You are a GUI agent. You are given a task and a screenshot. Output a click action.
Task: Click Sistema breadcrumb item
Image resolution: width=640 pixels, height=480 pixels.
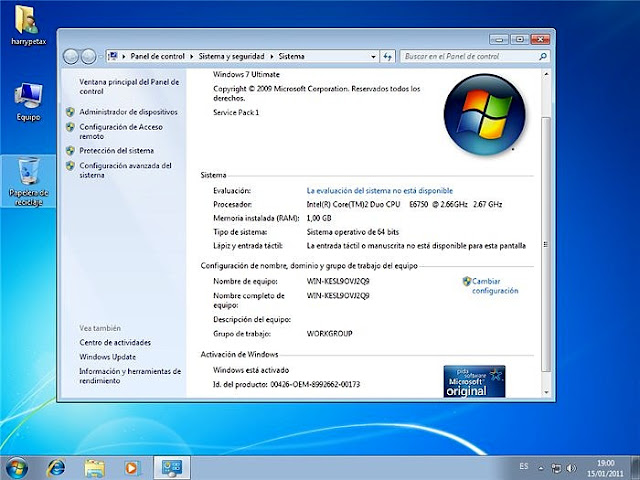click(x=291, y=56)
